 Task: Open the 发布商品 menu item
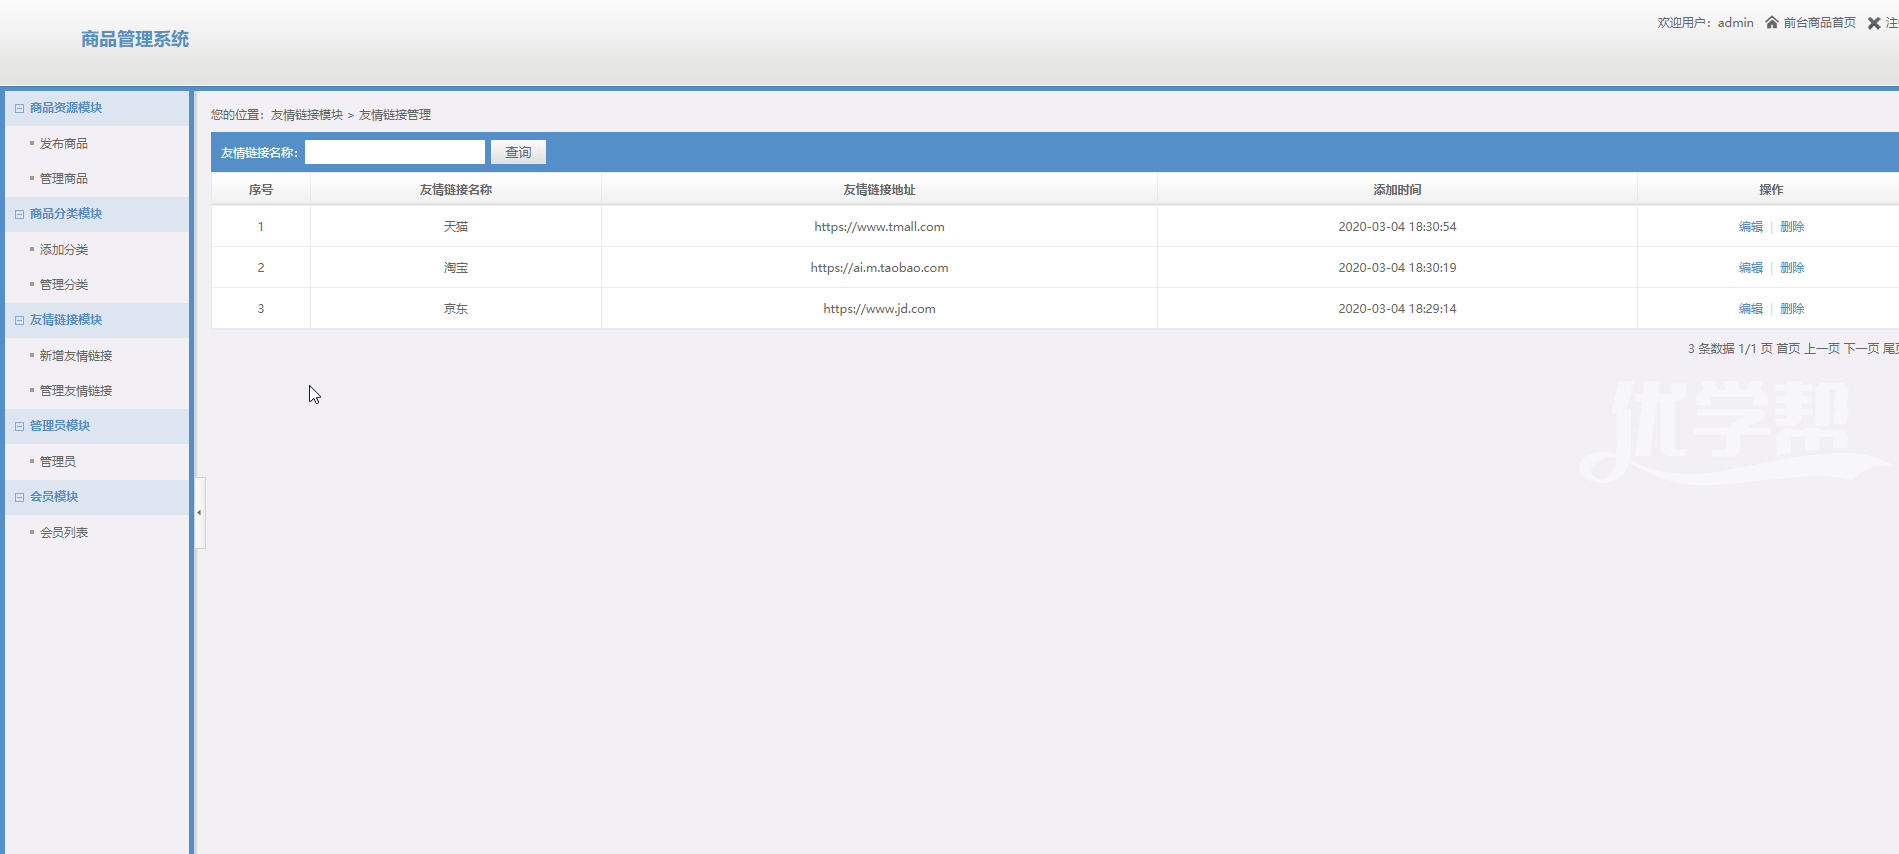(64, 144)
